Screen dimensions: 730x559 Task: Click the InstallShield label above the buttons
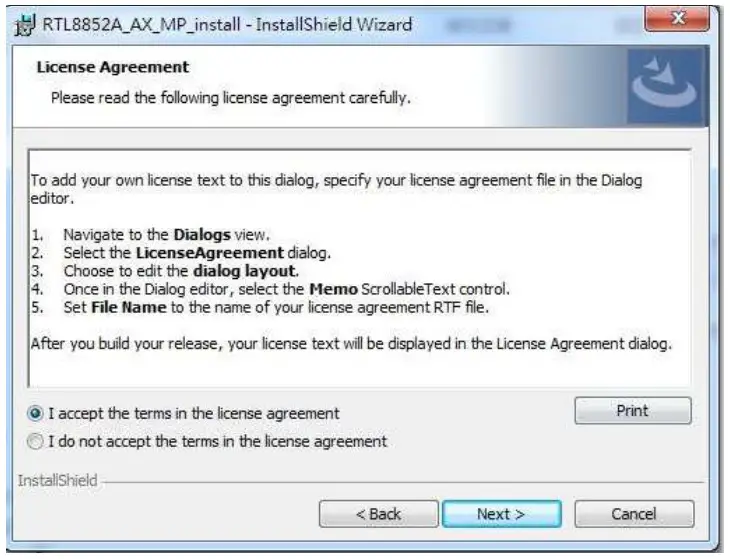[58, 481]
